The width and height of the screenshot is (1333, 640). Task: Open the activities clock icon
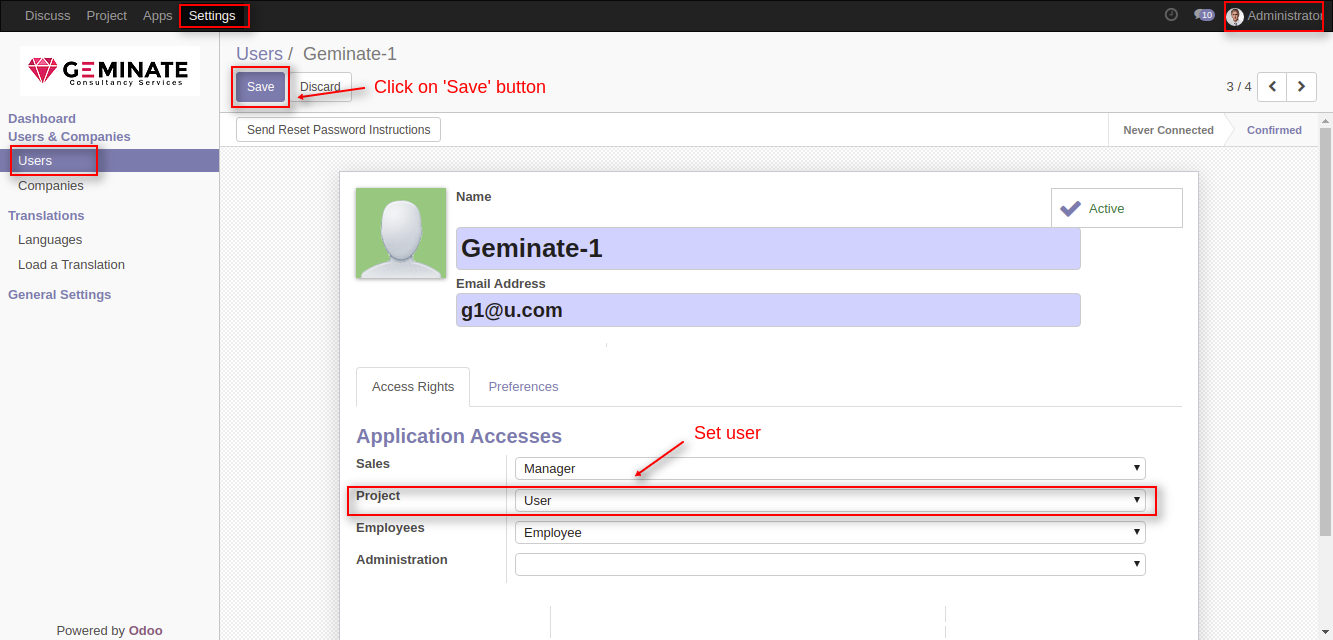point(1171,15)
